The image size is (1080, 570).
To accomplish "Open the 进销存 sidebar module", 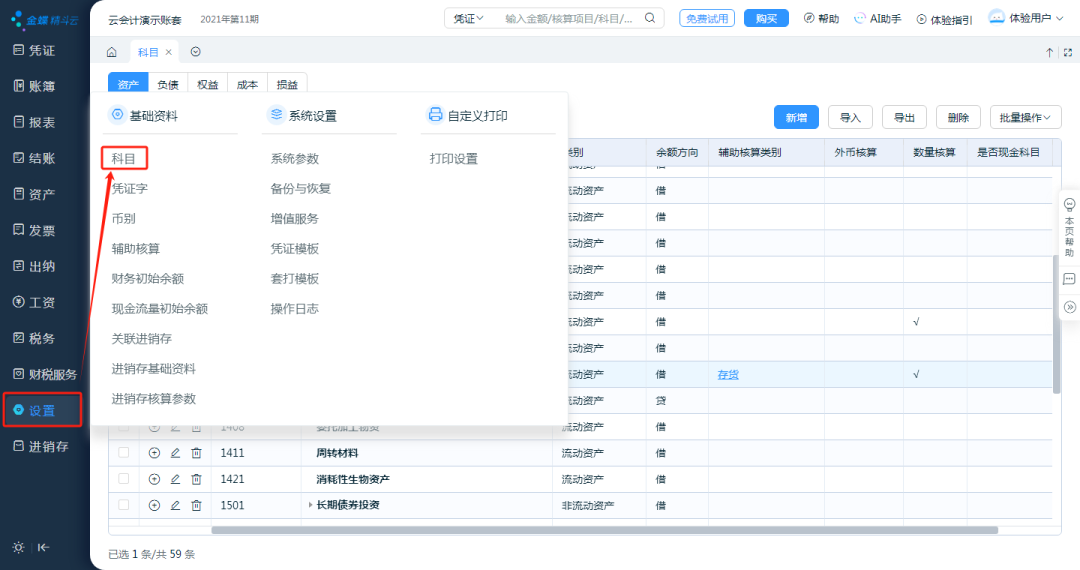I will tap(41, 446).
